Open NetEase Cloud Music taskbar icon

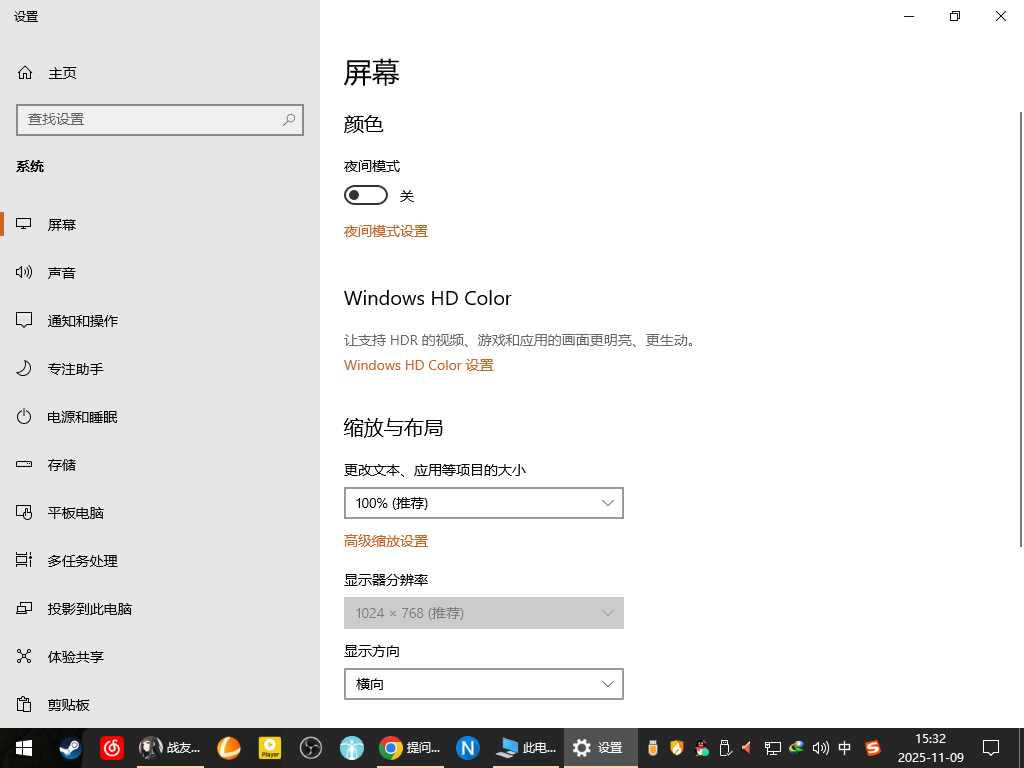point(111,748)
